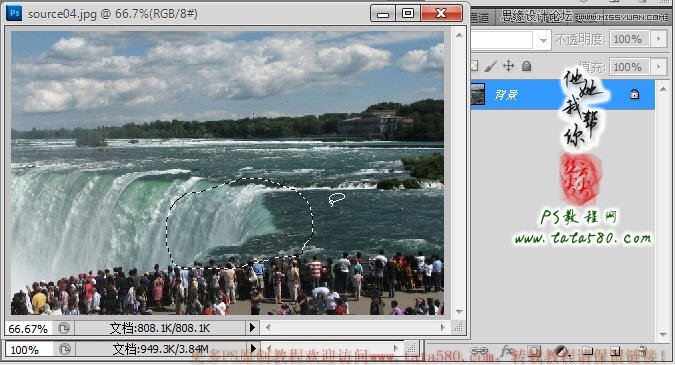The height and width of the screenshot is (365, 675).
Task: Click up scroll arrow in source04.jpg window
Action: click(459, 35)
